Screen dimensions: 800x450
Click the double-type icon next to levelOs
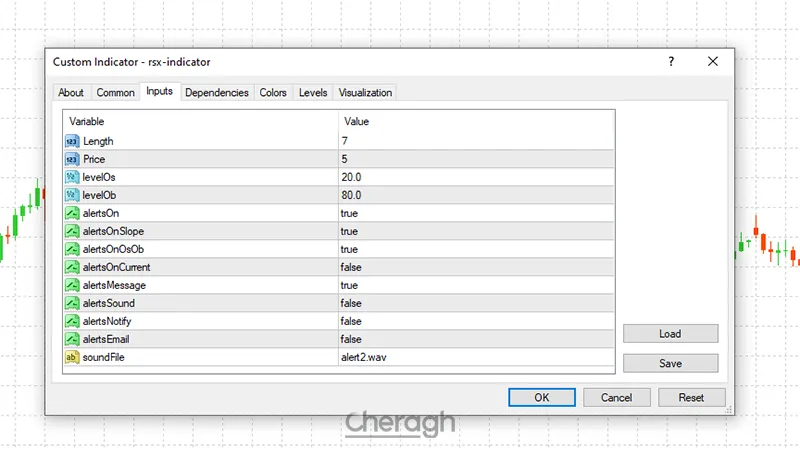[72, 177]
